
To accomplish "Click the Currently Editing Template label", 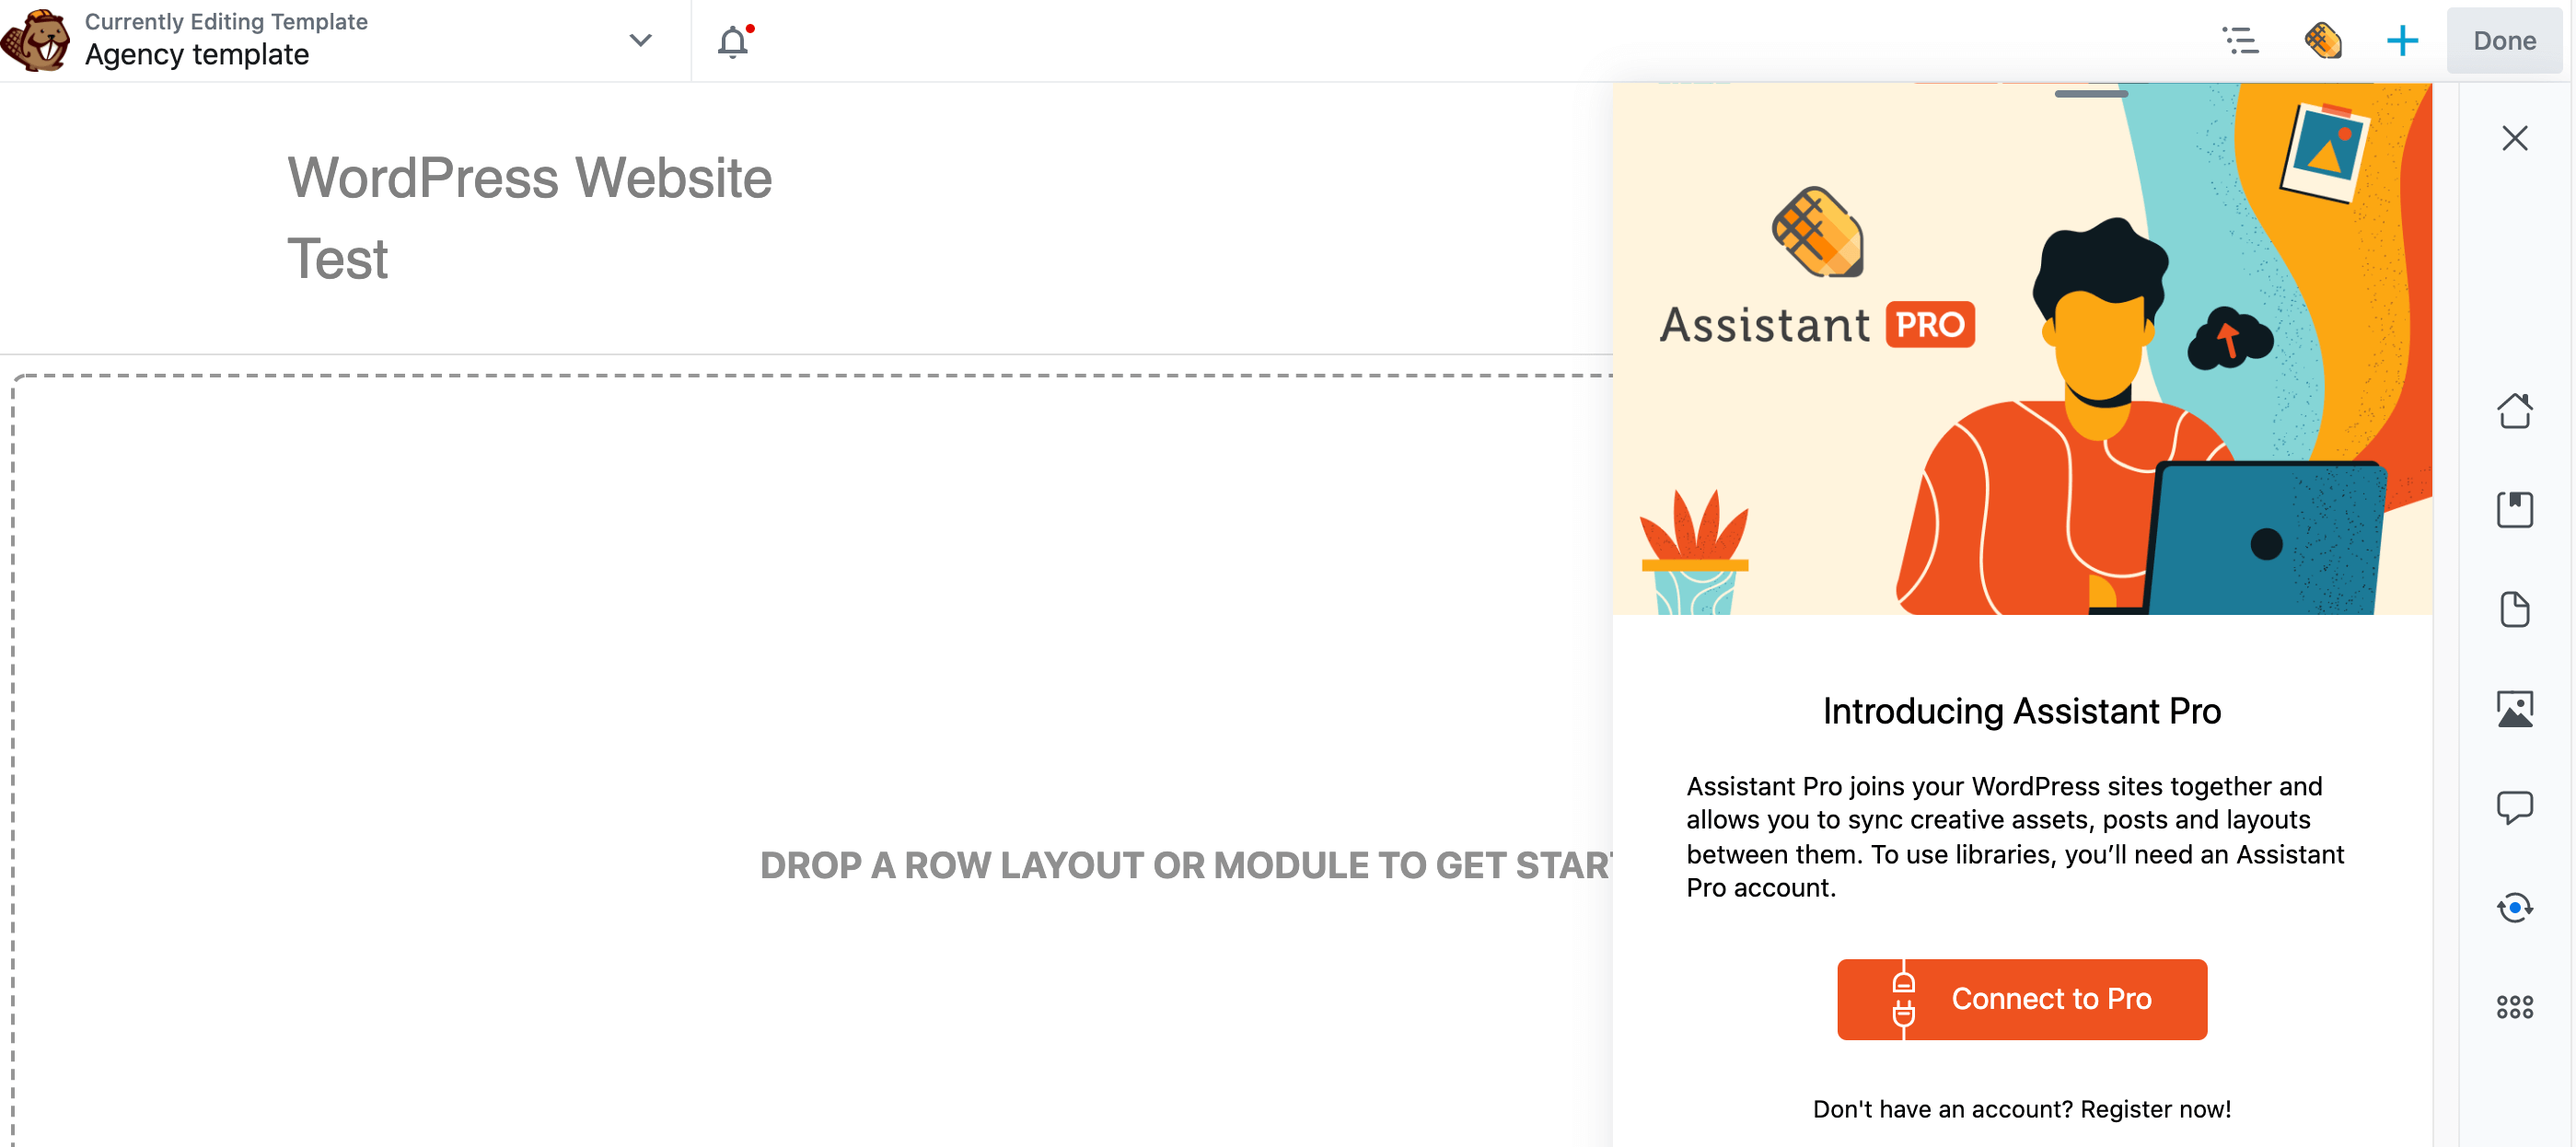I will 226,23.
